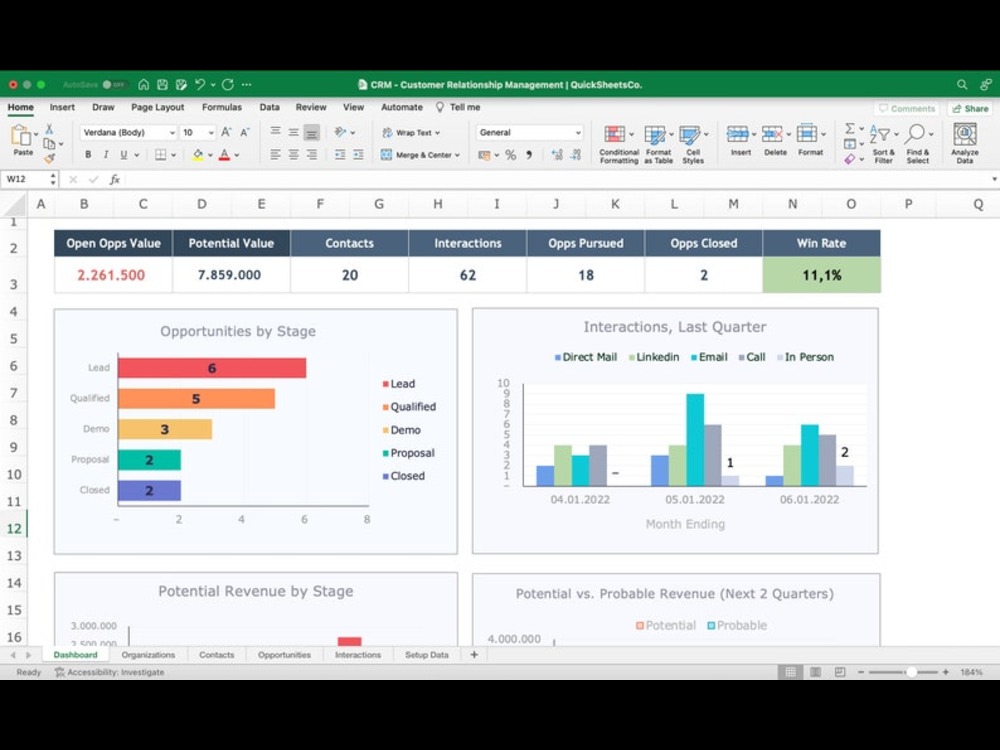
Task: Save the workbook with the save icon
Action: click(x=162, y=84)
